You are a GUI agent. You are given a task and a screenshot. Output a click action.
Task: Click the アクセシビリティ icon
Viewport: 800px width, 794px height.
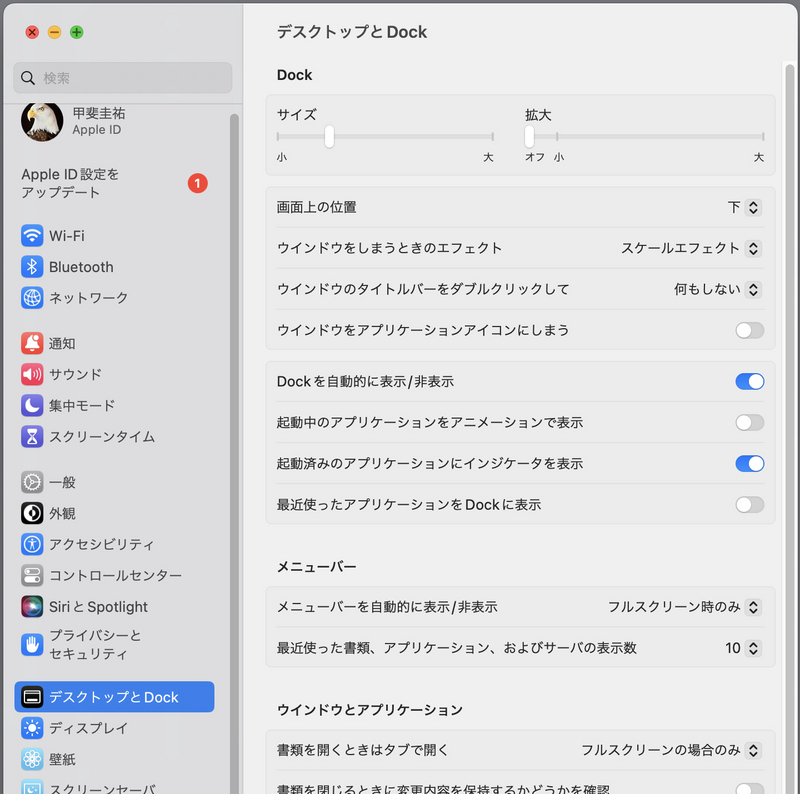[32, 544]
